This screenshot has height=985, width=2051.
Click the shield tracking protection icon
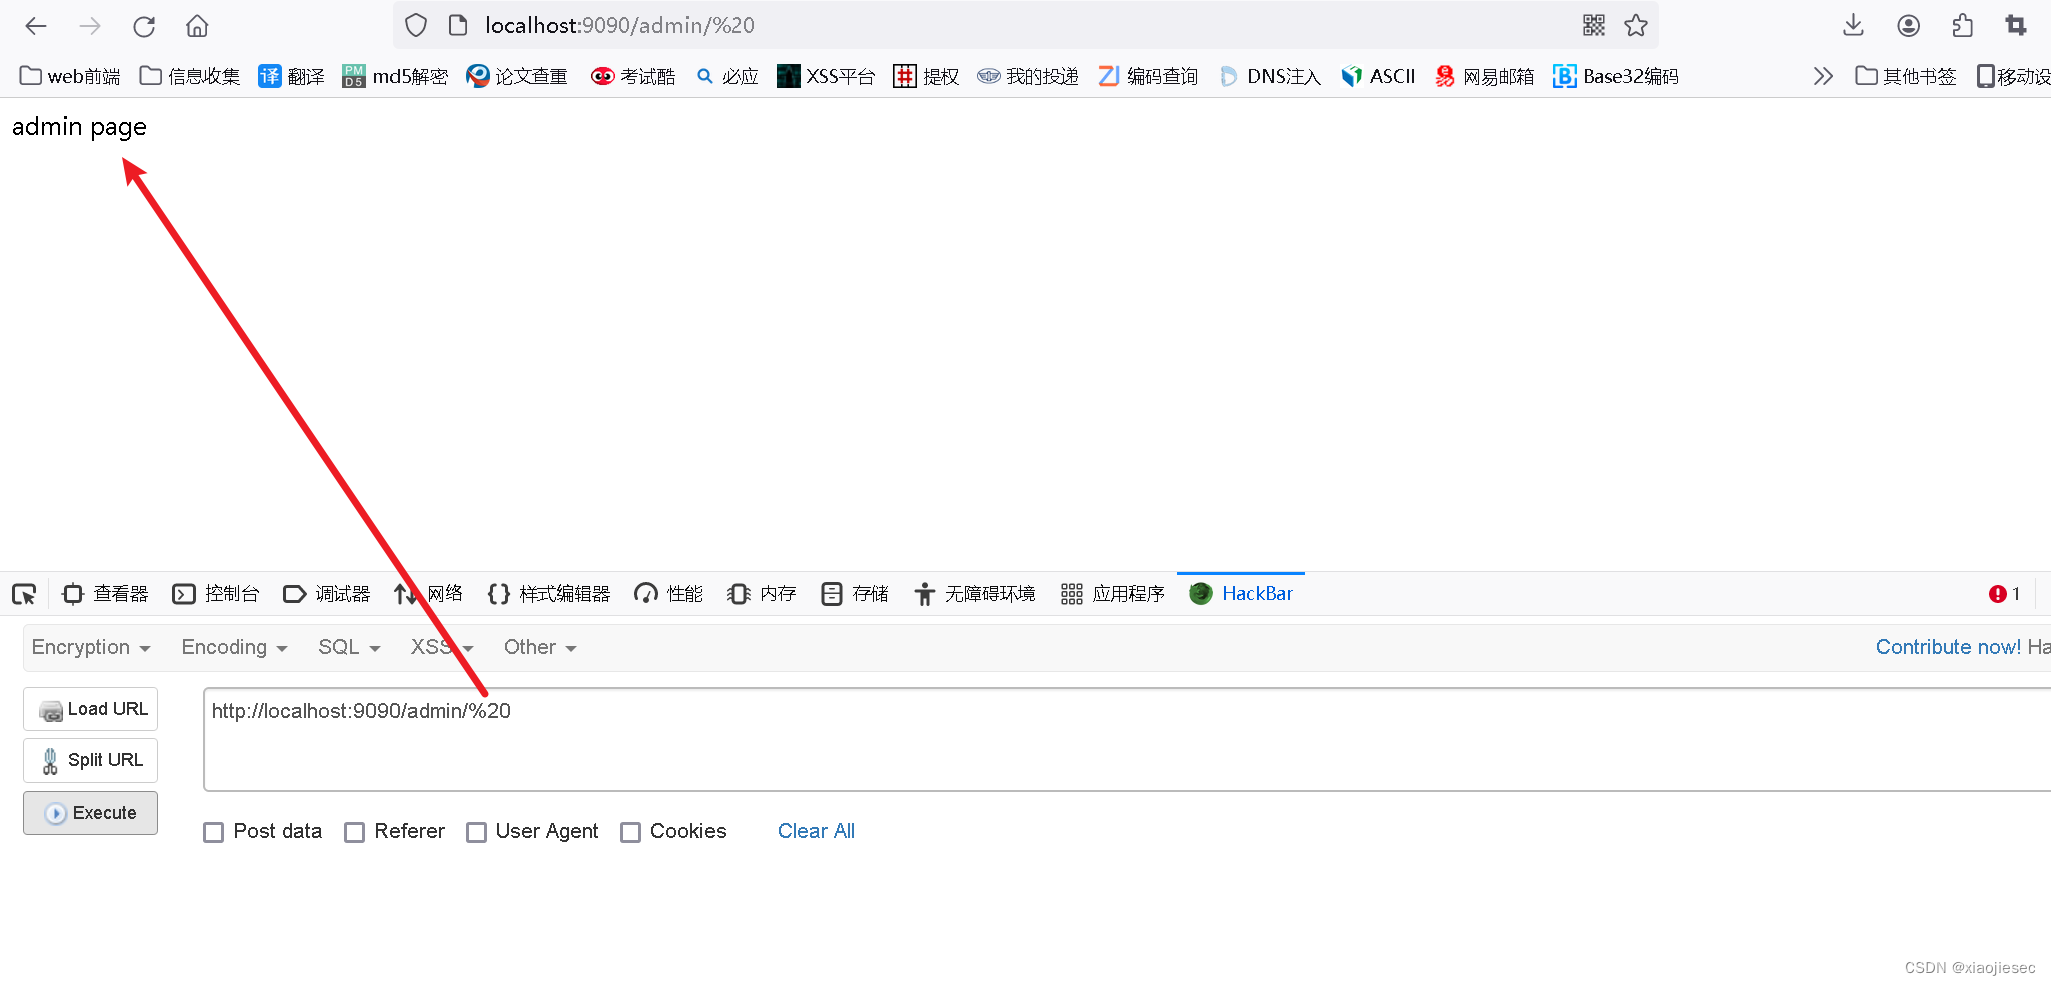point(414,25)
